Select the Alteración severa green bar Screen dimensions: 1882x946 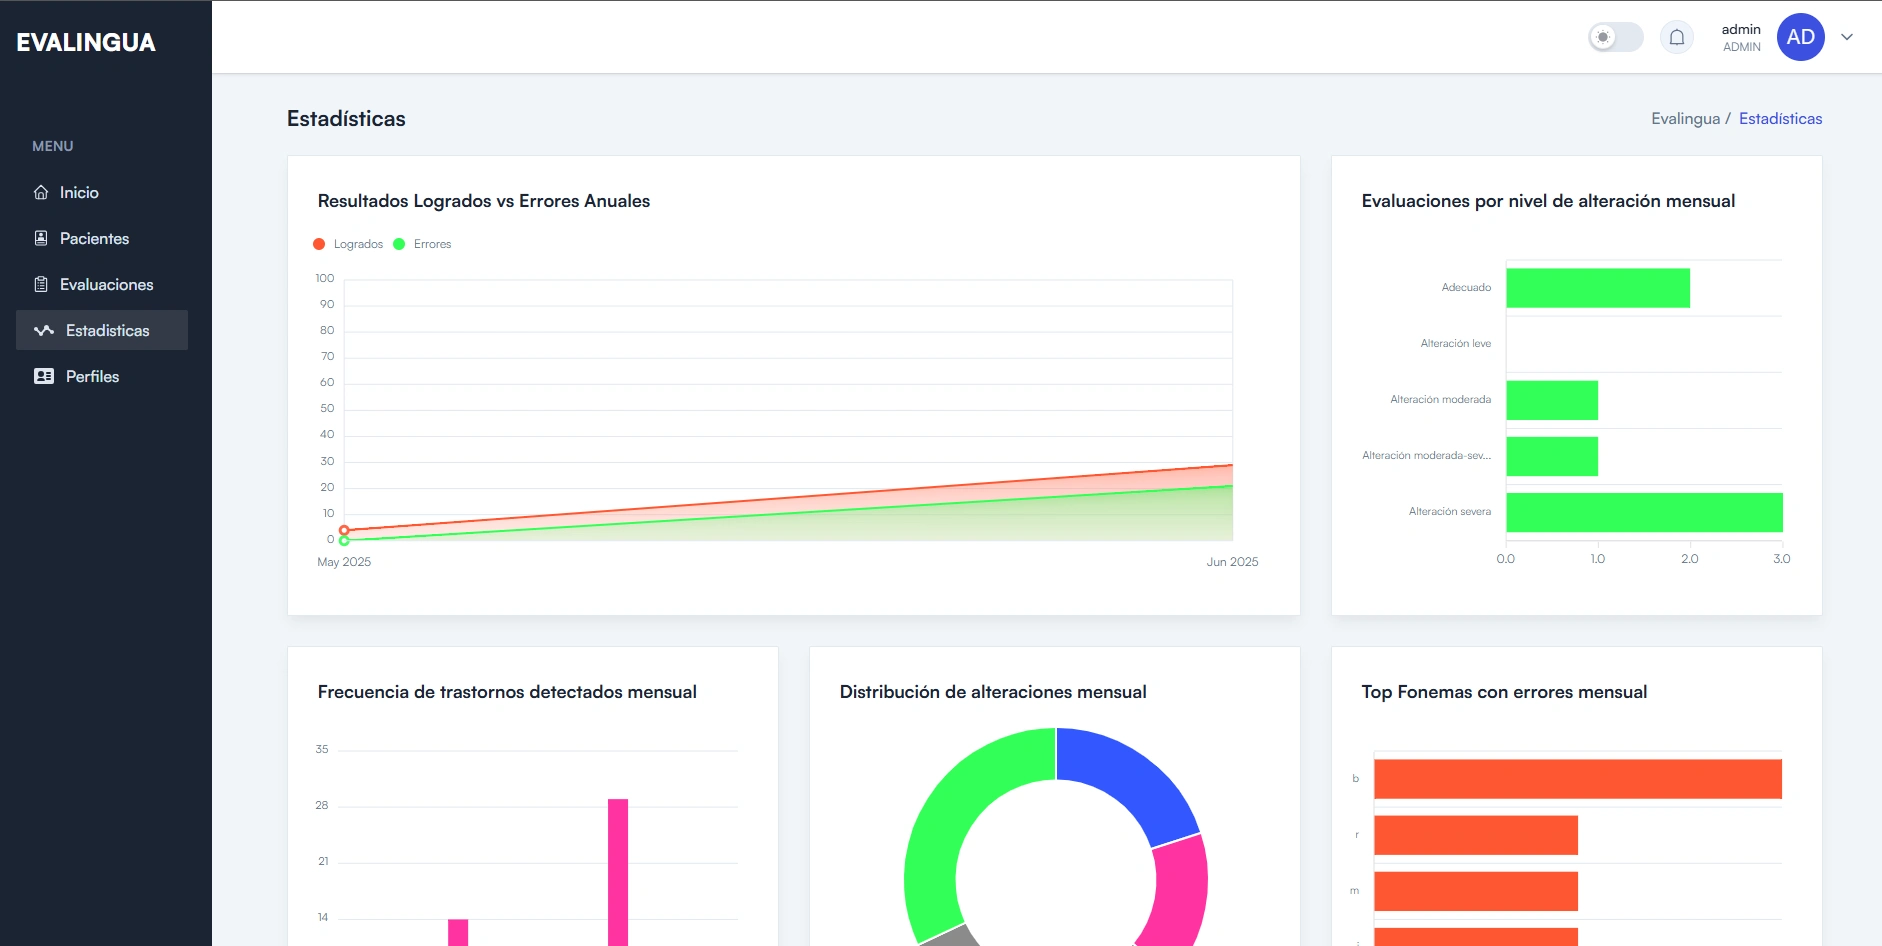[1644, 512]
